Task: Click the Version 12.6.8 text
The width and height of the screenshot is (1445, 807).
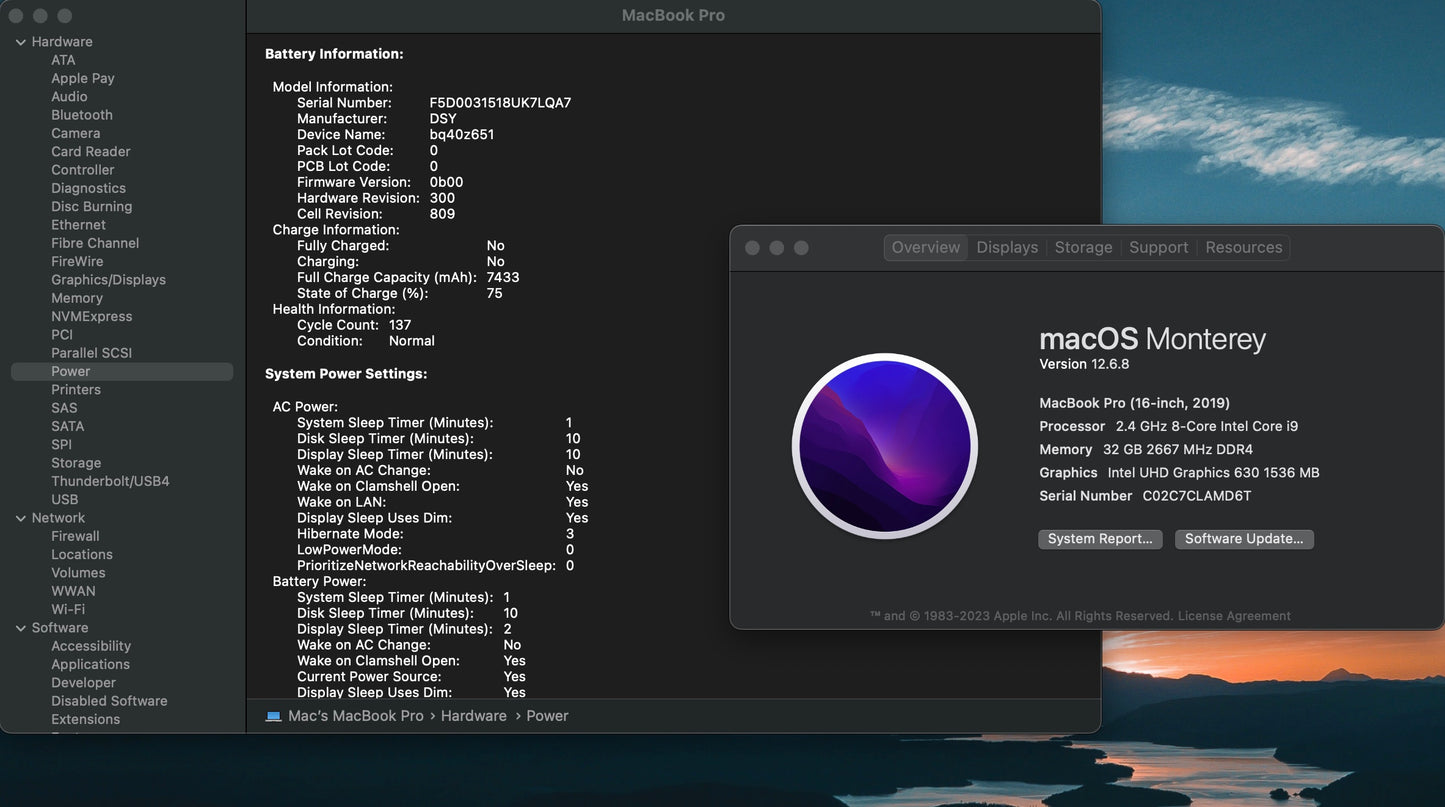Action: [x=1084, y=364]
